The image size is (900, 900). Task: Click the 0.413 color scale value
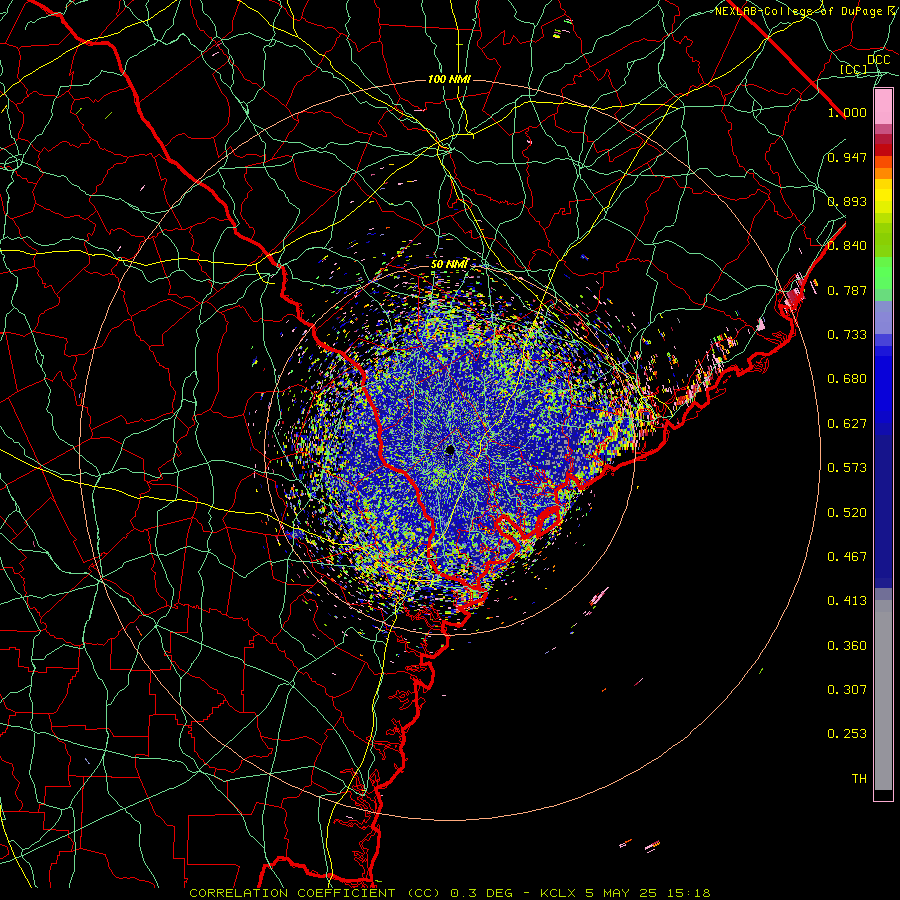pyautogui.click(x=847, y=601)
